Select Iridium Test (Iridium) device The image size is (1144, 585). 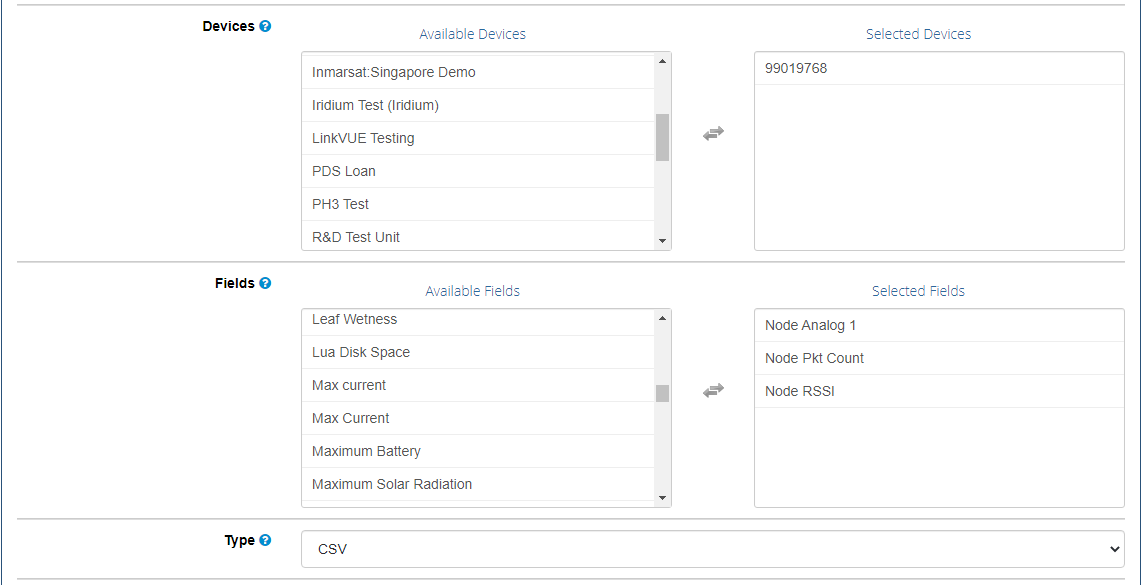click(478, 105)
